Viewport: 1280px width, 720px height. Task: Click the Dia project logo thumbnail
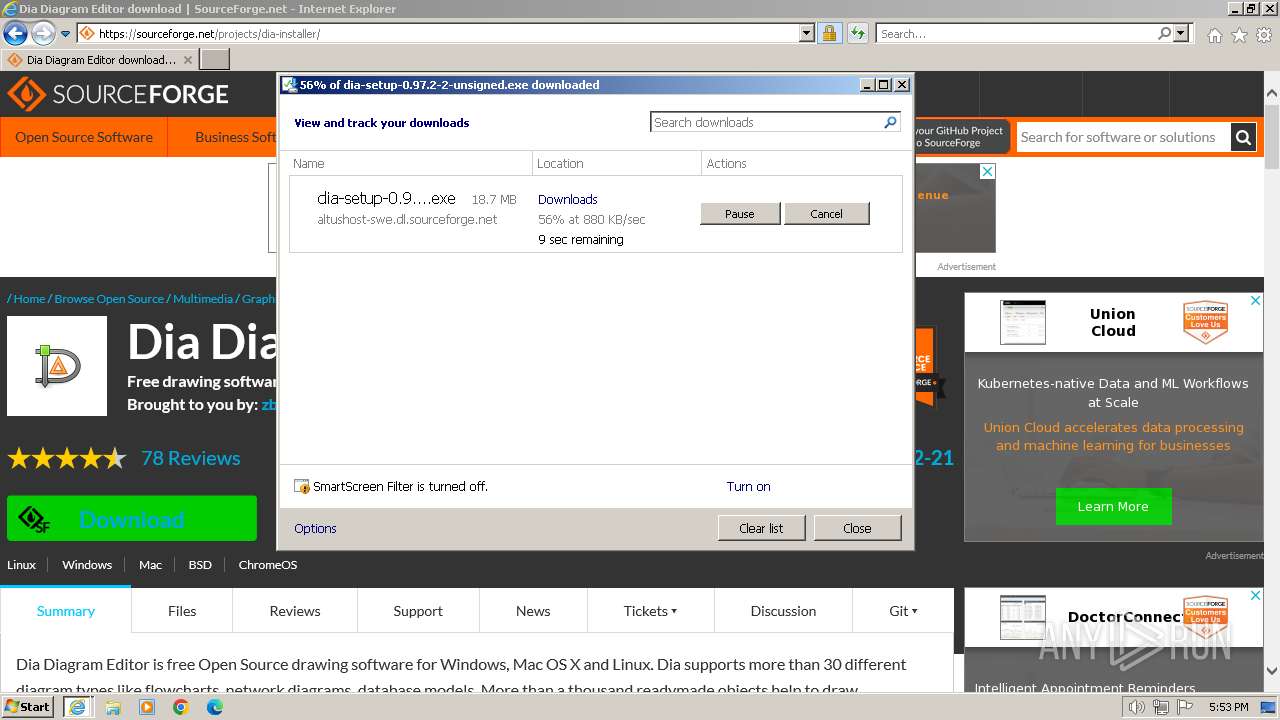coord(57,366)
